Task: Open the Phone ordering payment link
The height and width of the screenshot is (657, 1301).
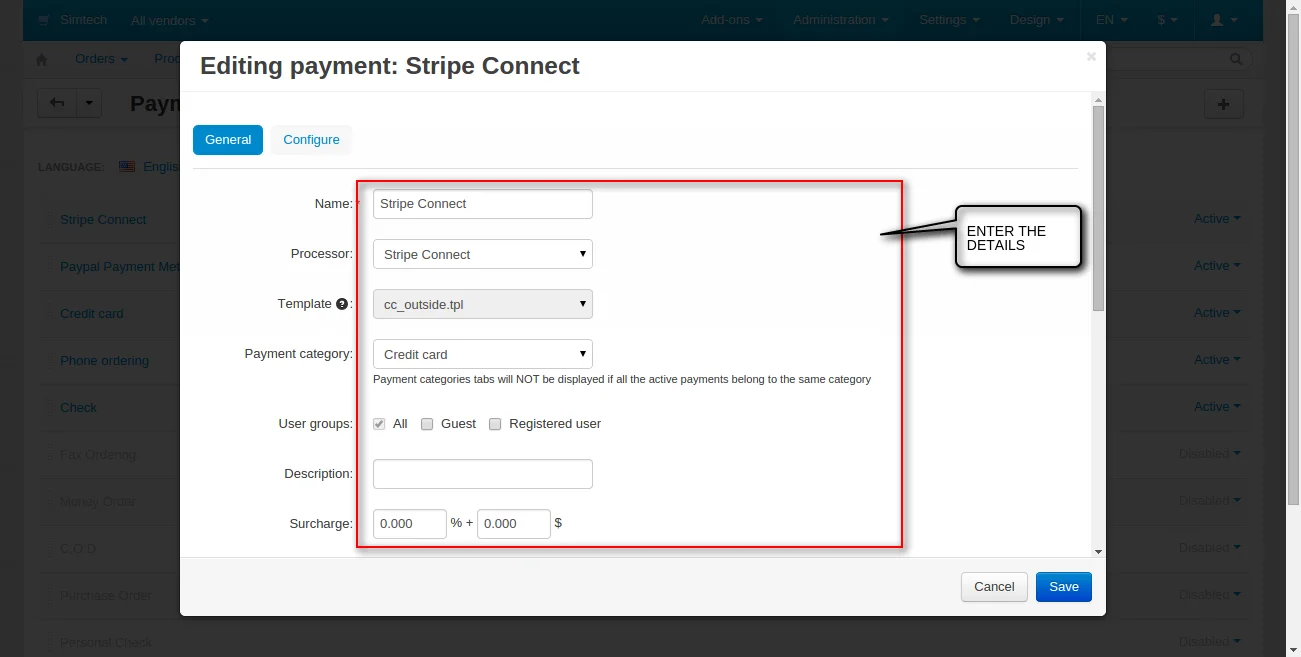Action: coord(104,361)
